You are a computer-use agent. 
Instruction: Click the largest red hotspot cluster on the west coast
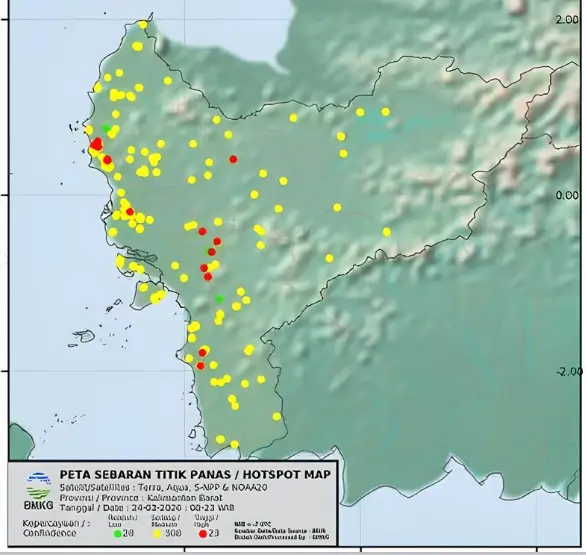point(97,144)
